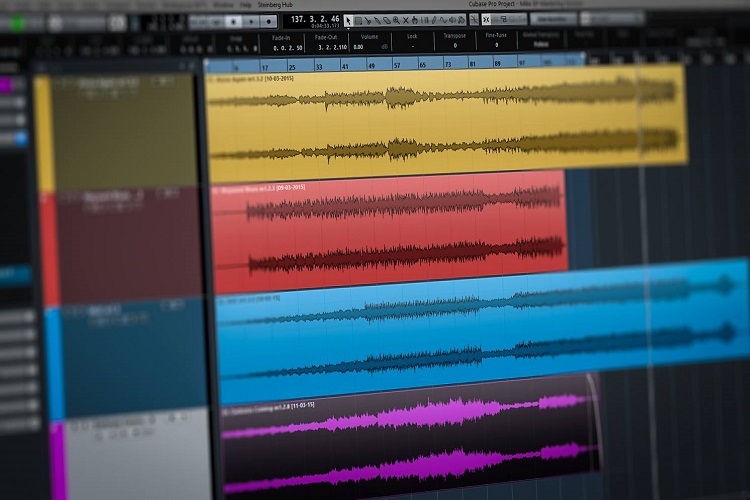
Task: Click the Transpose value field
Action: (x=455, y=45)
